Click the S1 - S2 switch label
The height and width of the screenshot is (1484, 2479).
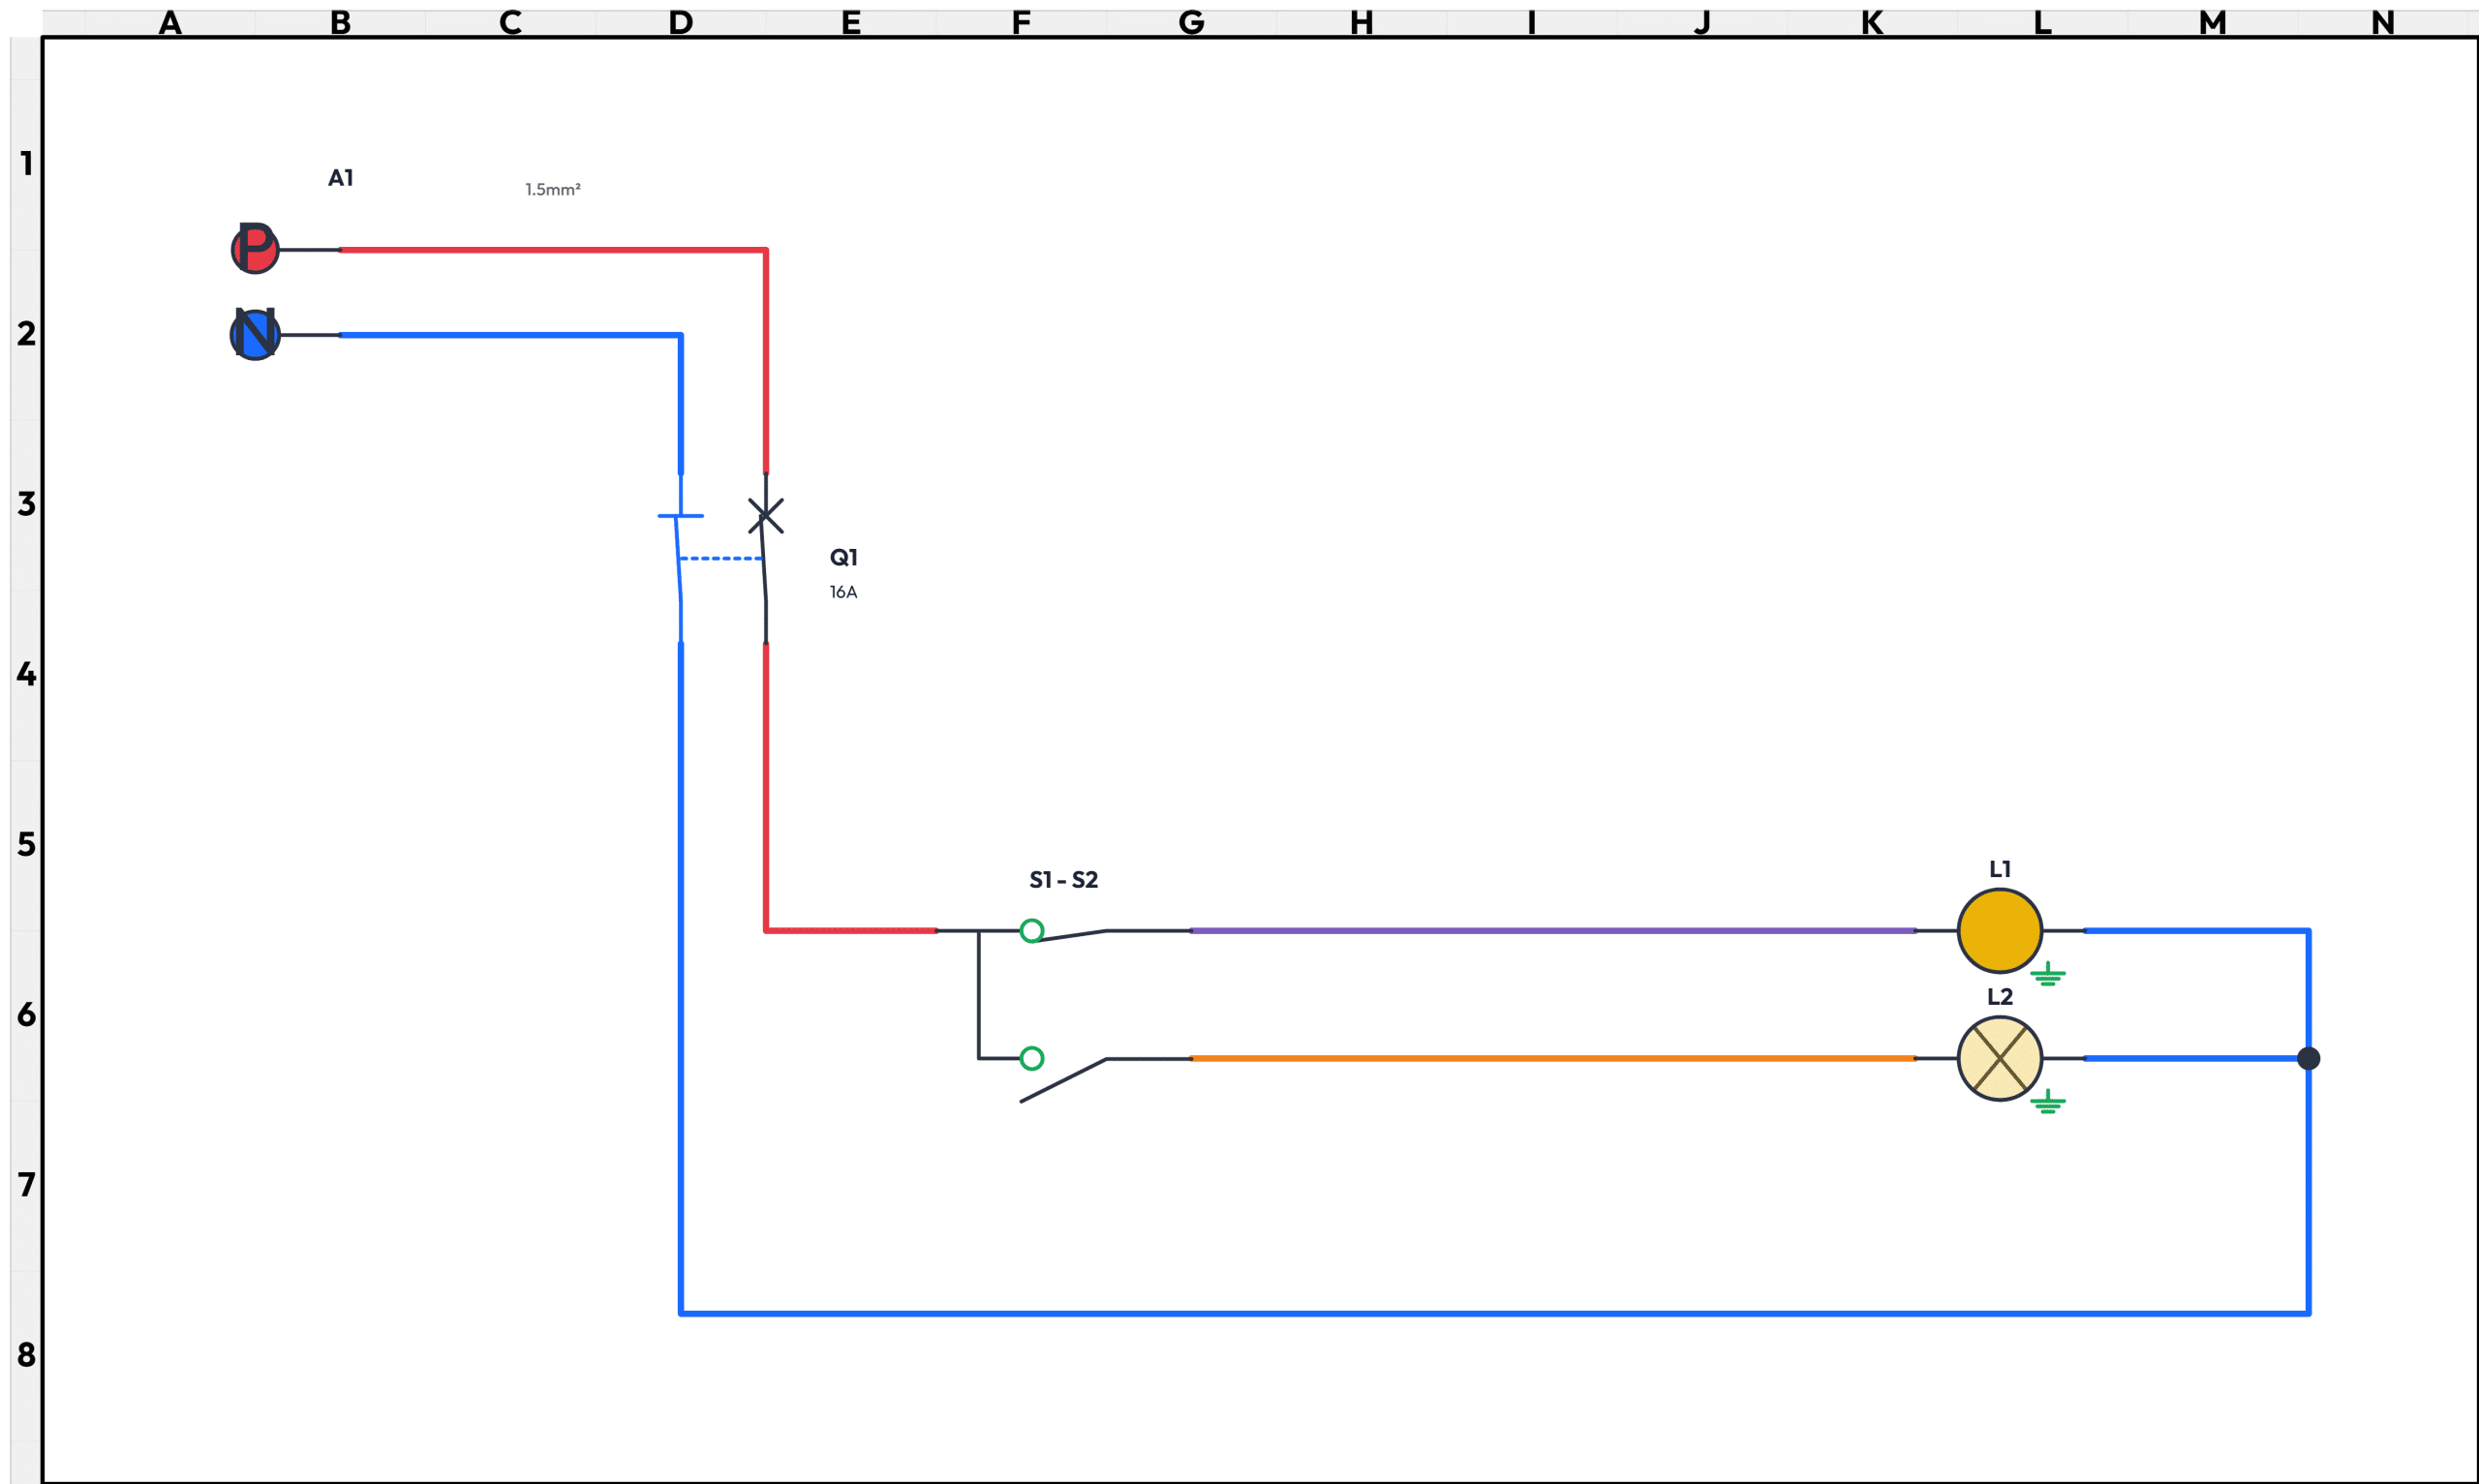click(1063, 880)
